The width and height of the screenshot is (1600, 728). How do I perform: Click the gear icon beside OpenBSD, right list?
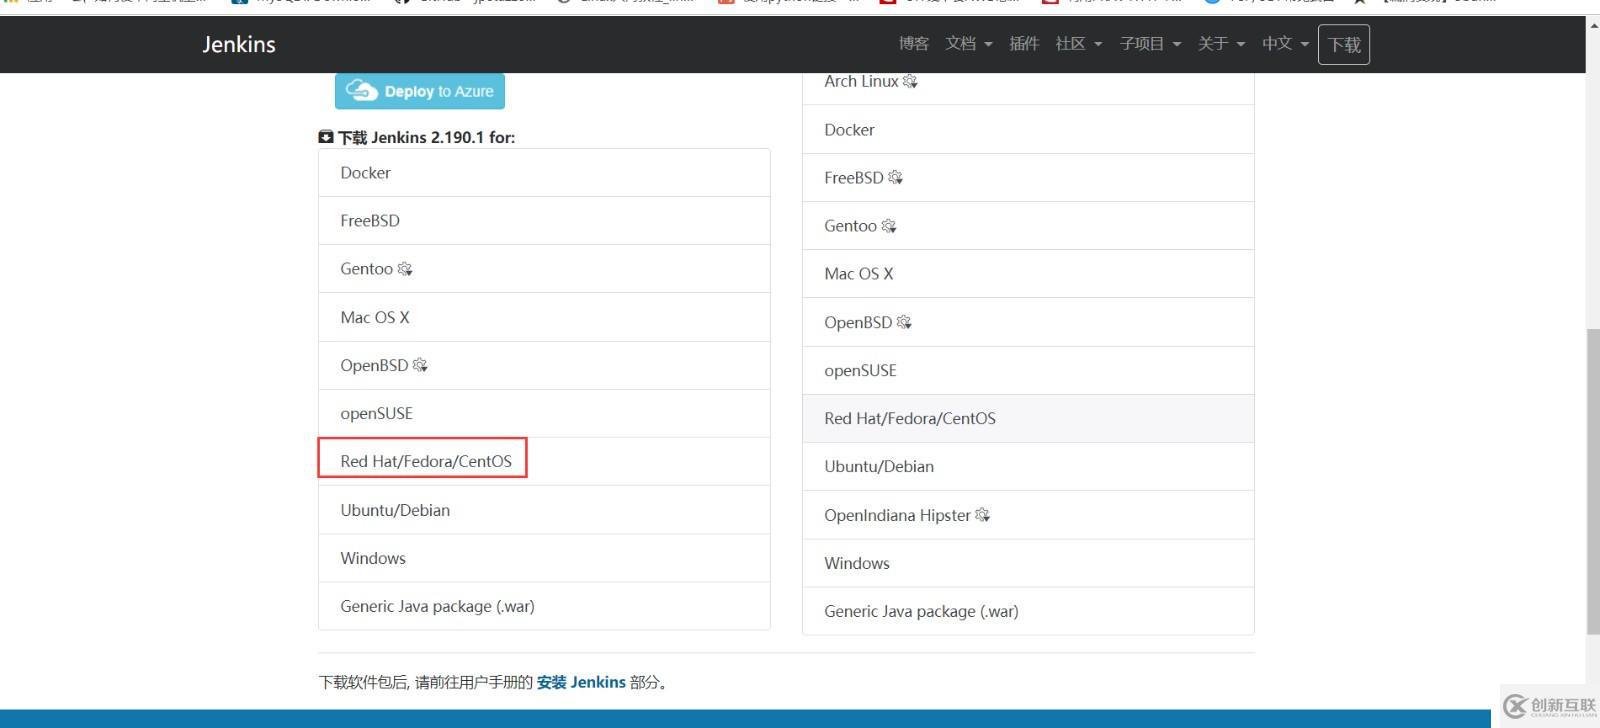(904, 322)
